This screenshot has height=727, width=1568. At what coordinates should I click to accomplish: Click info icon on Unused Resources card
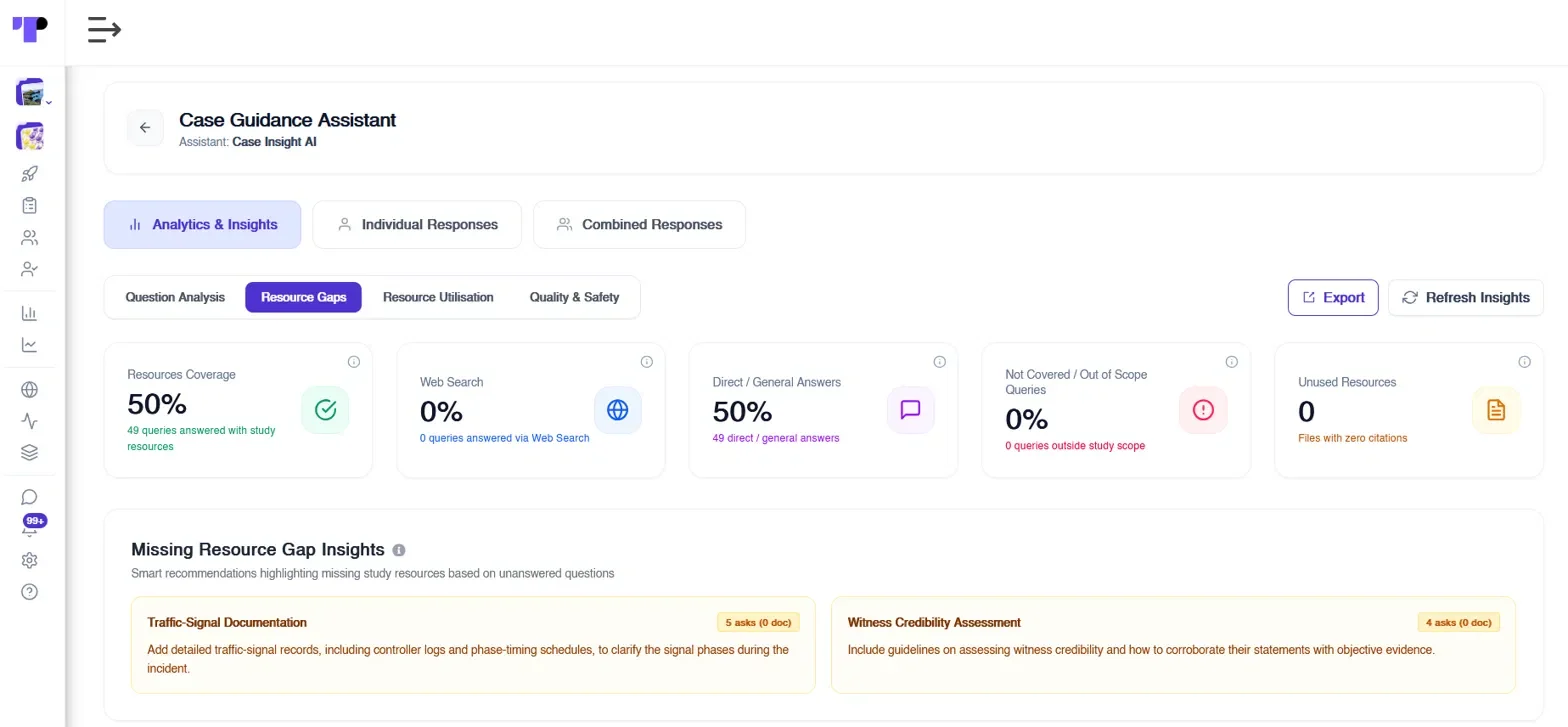point(1524,362)
